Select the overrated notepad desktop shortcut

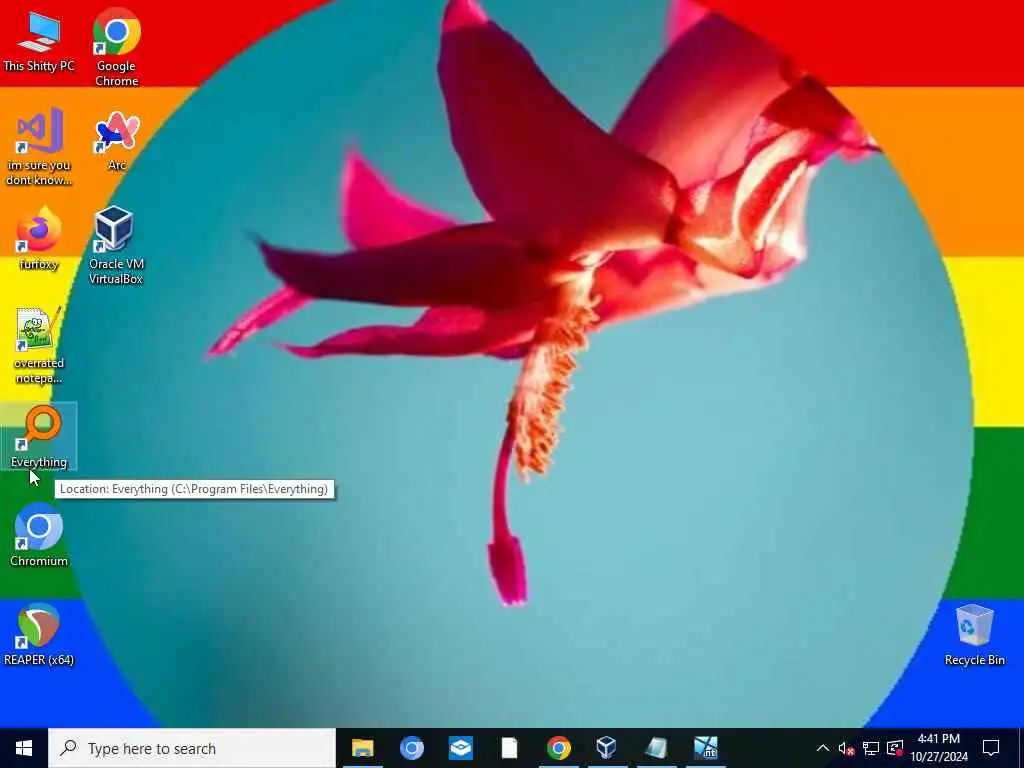(39, 345)
